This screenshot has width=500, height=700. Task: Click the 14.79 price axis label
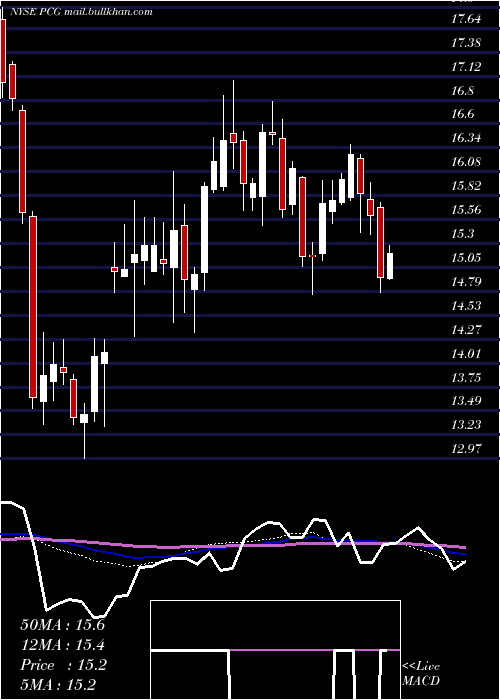pos(466,282)
